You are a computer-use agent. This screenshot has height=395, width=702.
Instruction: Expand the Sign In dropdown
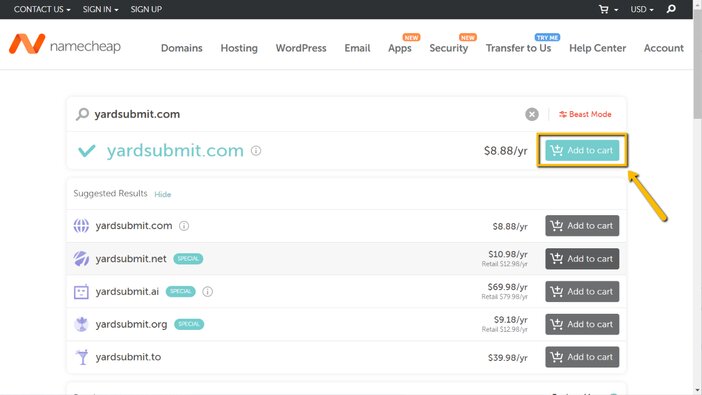click(x=100, y=9)
